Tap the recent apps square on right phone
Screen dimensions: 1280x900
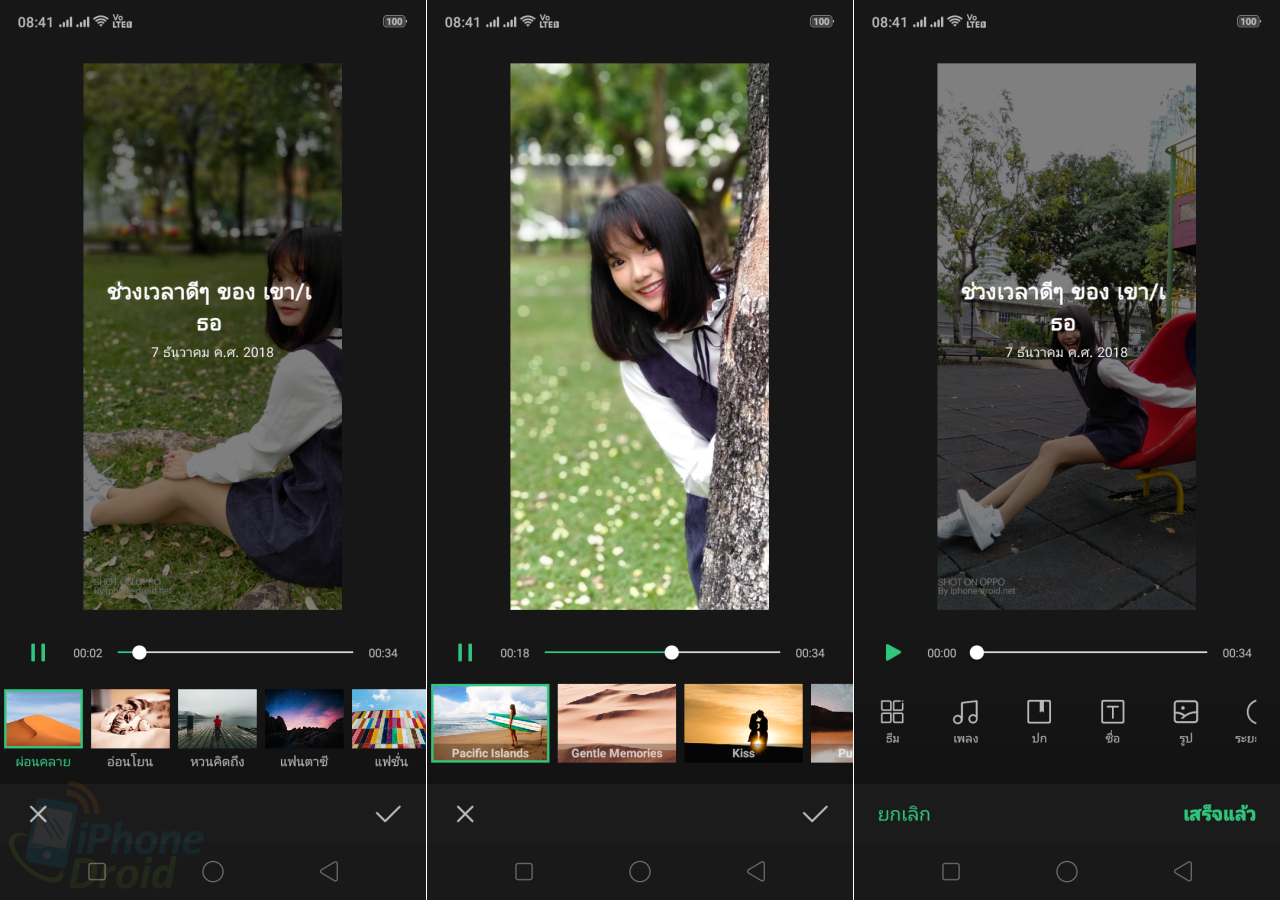click(x=951, y=872)
